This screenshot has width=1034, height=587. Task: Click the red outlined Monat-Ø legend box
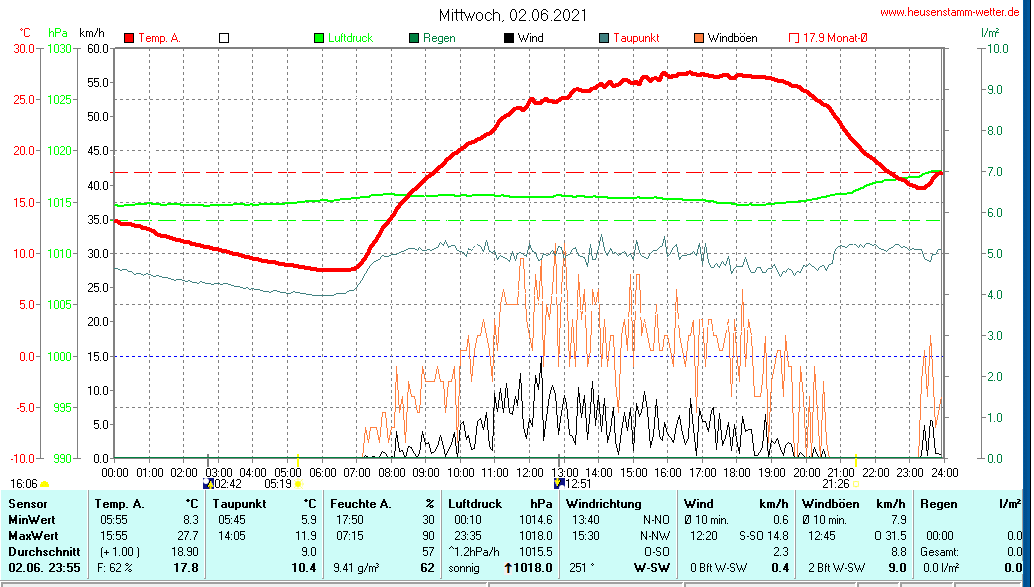794,38
